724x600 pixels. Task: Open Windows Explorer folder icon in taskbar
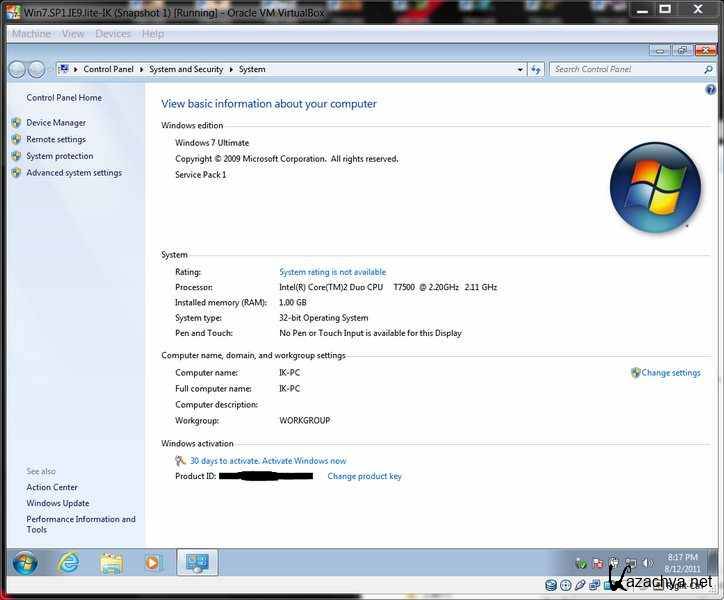point(111,563)
